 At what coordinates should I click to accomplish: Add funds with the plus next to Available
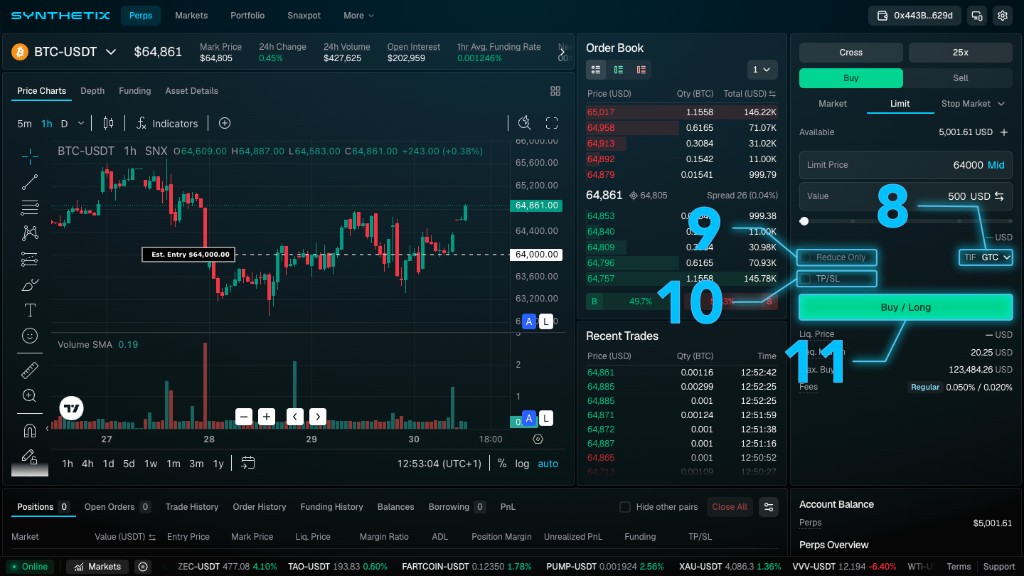pyautogui.click(x=1004, y=132)
